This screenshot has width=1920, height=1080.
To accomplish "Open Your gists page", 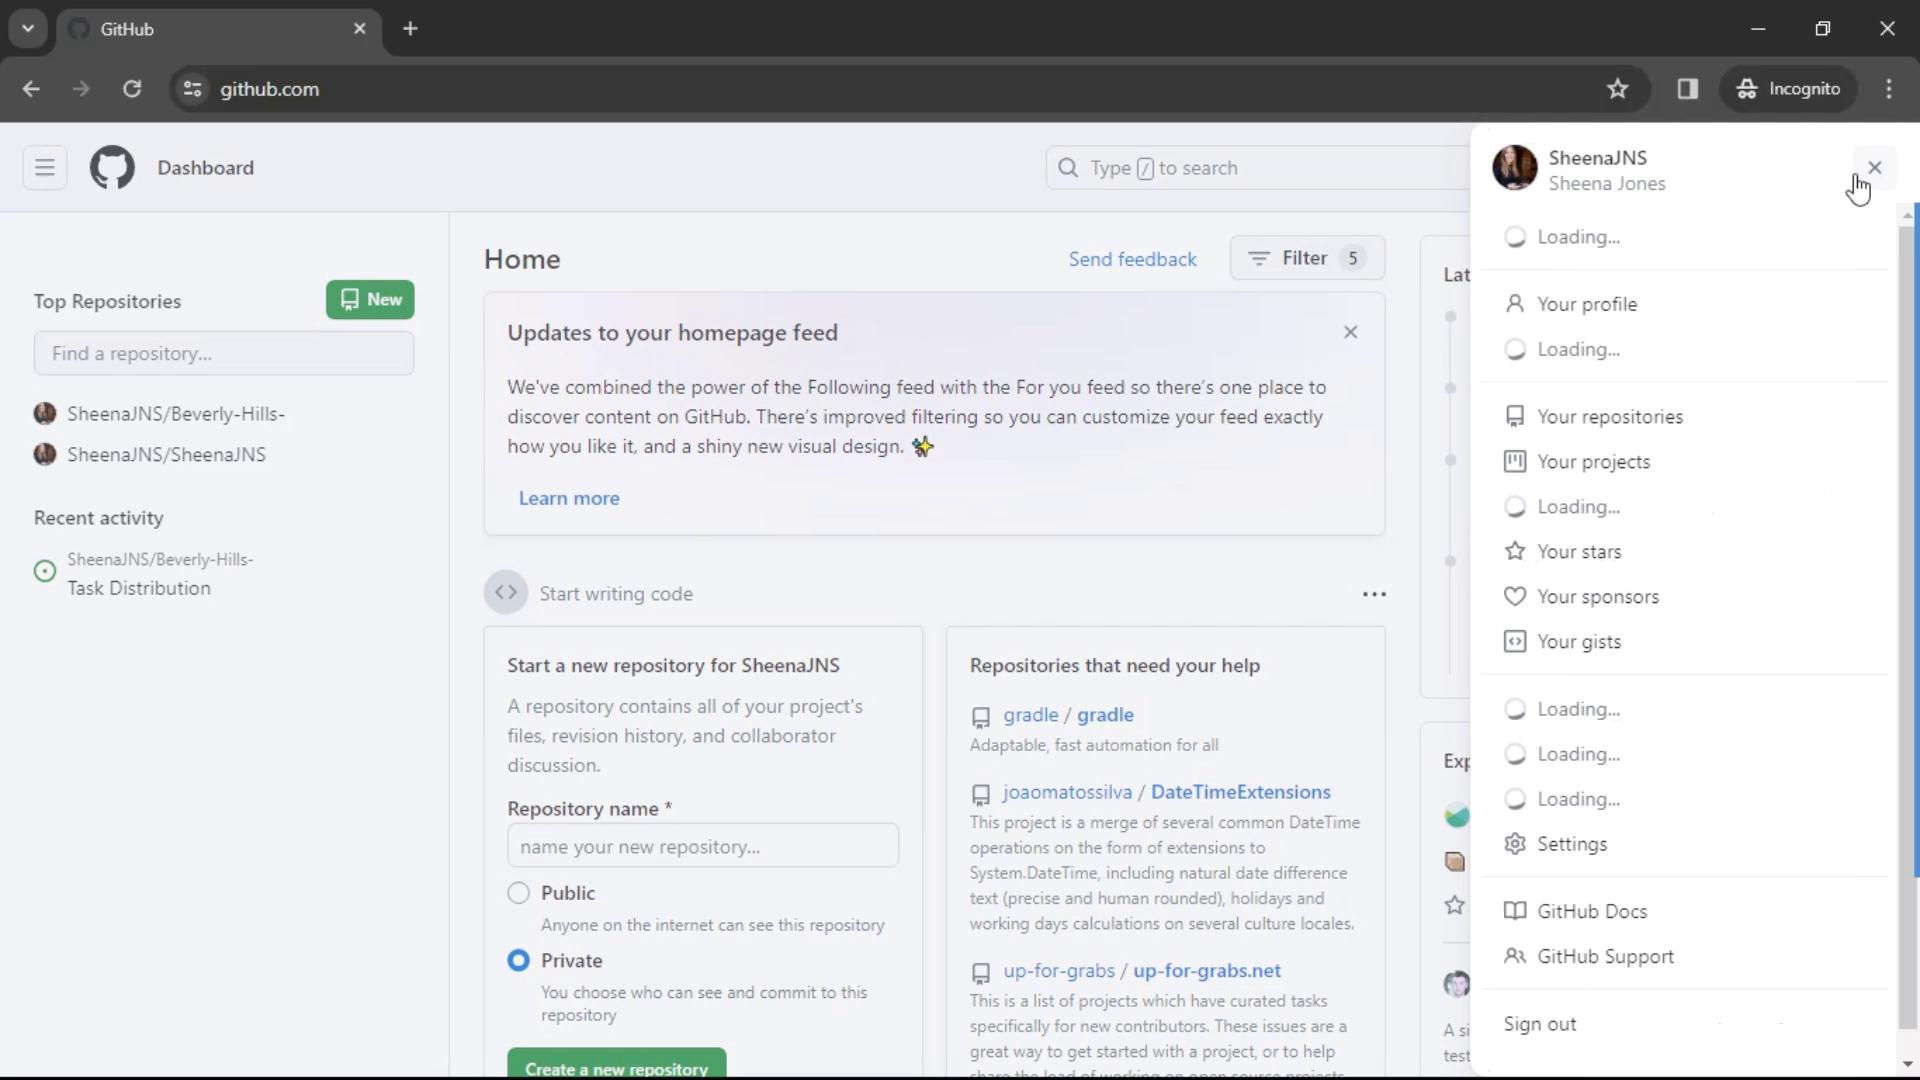I will pos(1578,641).
